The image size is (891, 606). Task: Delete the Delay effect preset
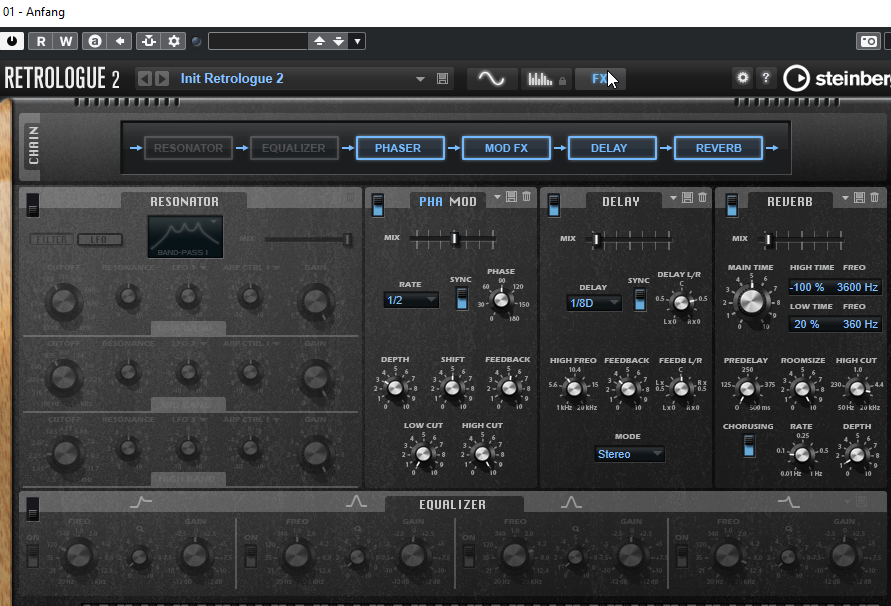point(703,197)
